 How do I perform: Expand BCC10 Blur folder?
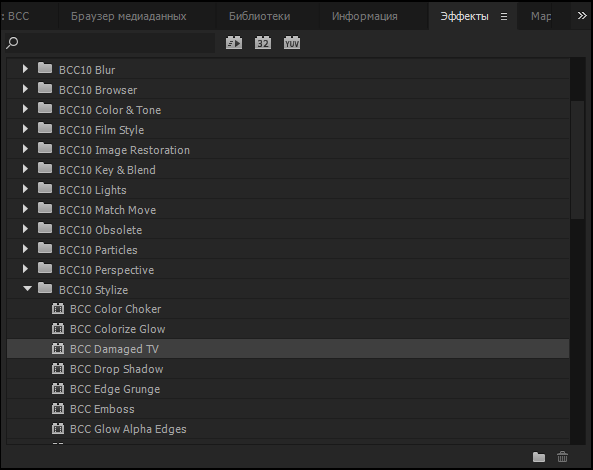click(x=25, y=69)
